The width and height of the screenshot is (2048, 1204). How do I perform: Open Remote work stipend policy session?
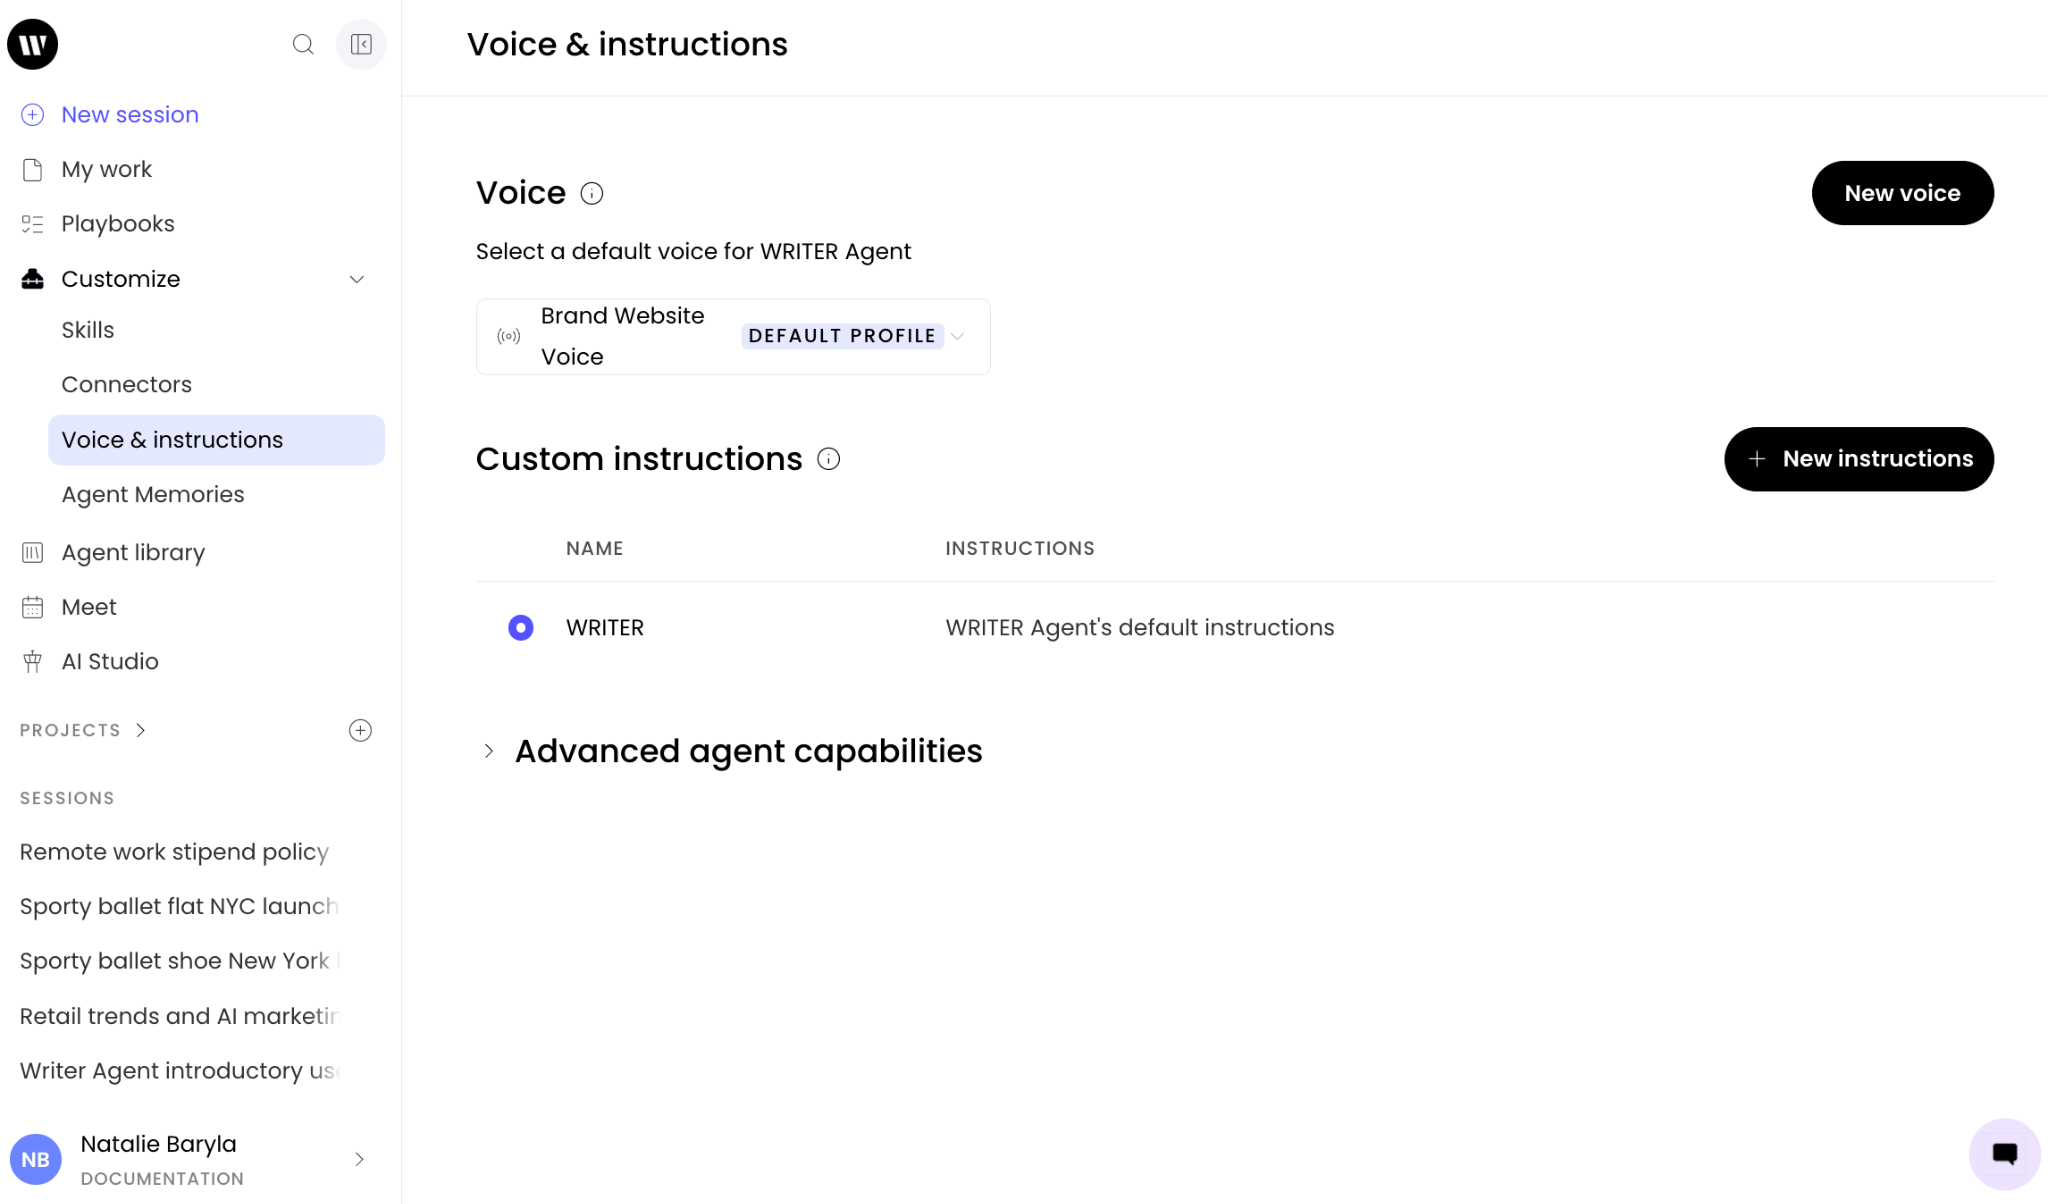pos(175,852)
